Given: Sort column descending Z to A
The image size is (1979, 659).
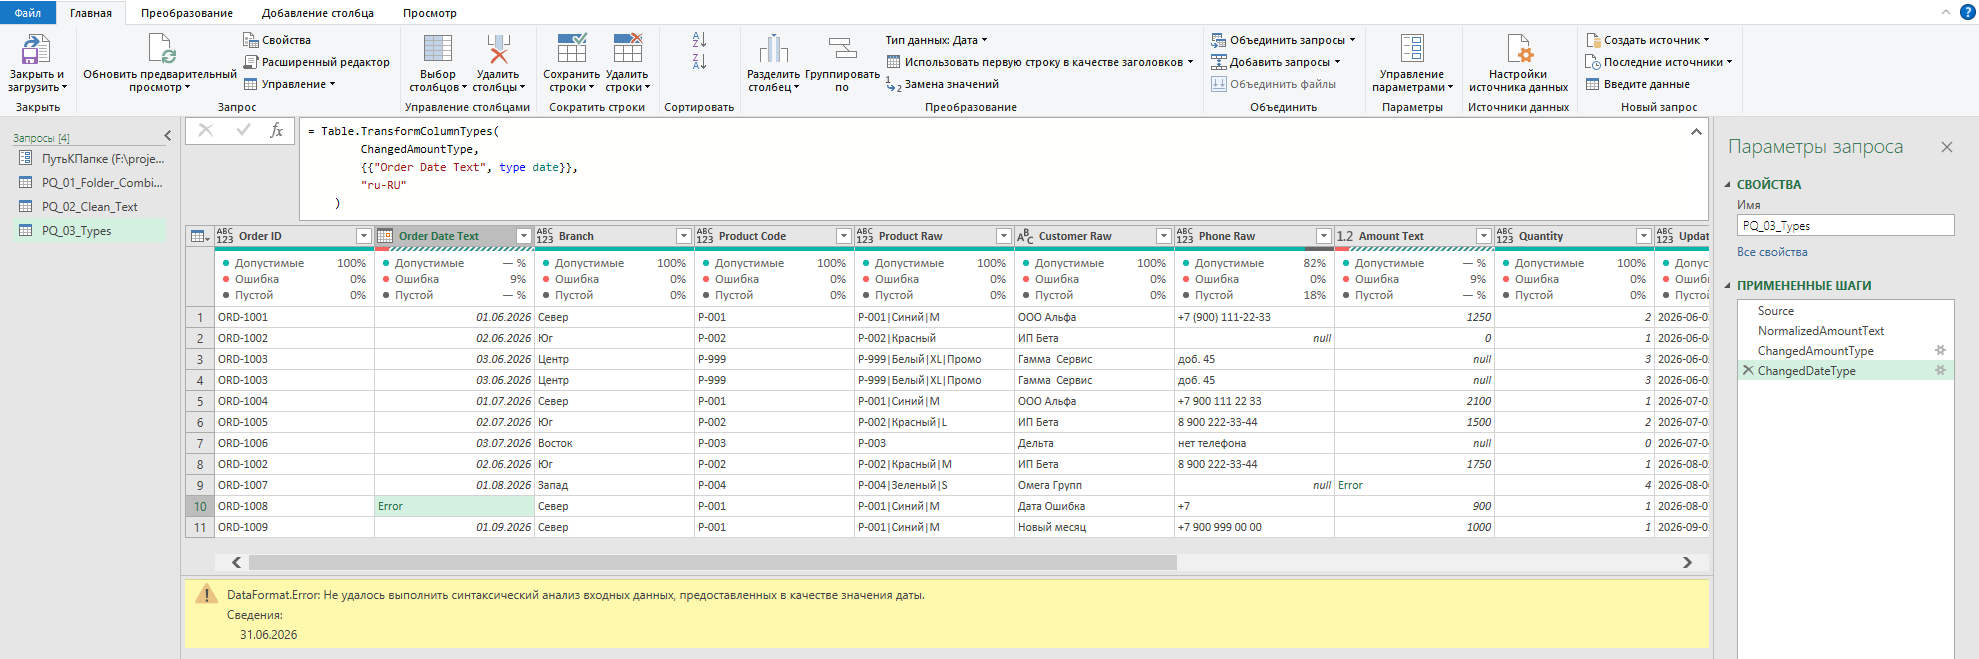Looking at the screenshot, I should tap(699, 62).
